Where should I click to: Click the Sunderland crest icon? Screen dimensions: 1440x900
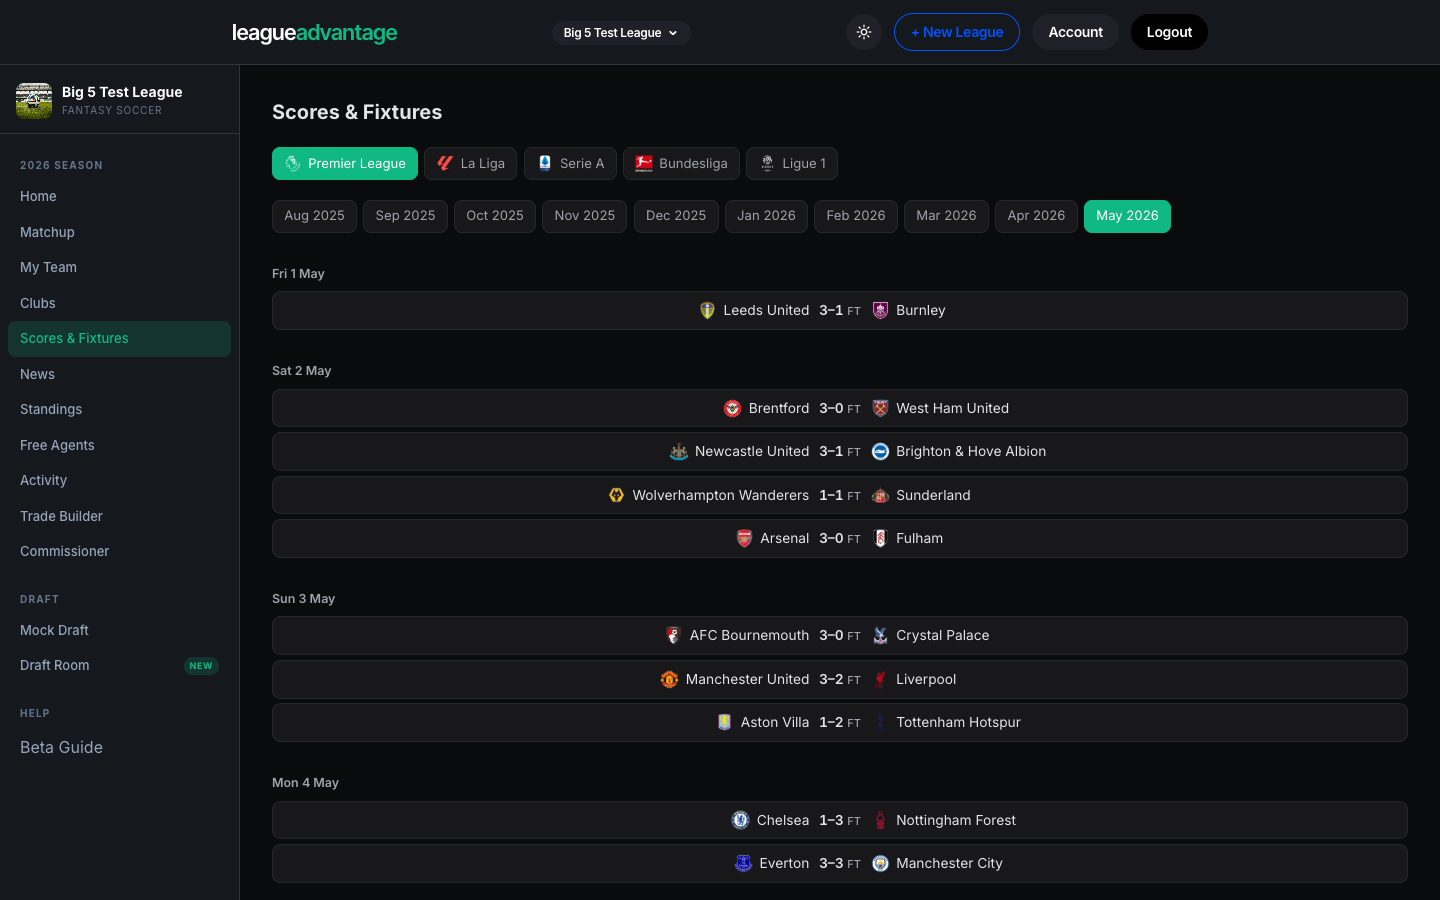(880, 495)
